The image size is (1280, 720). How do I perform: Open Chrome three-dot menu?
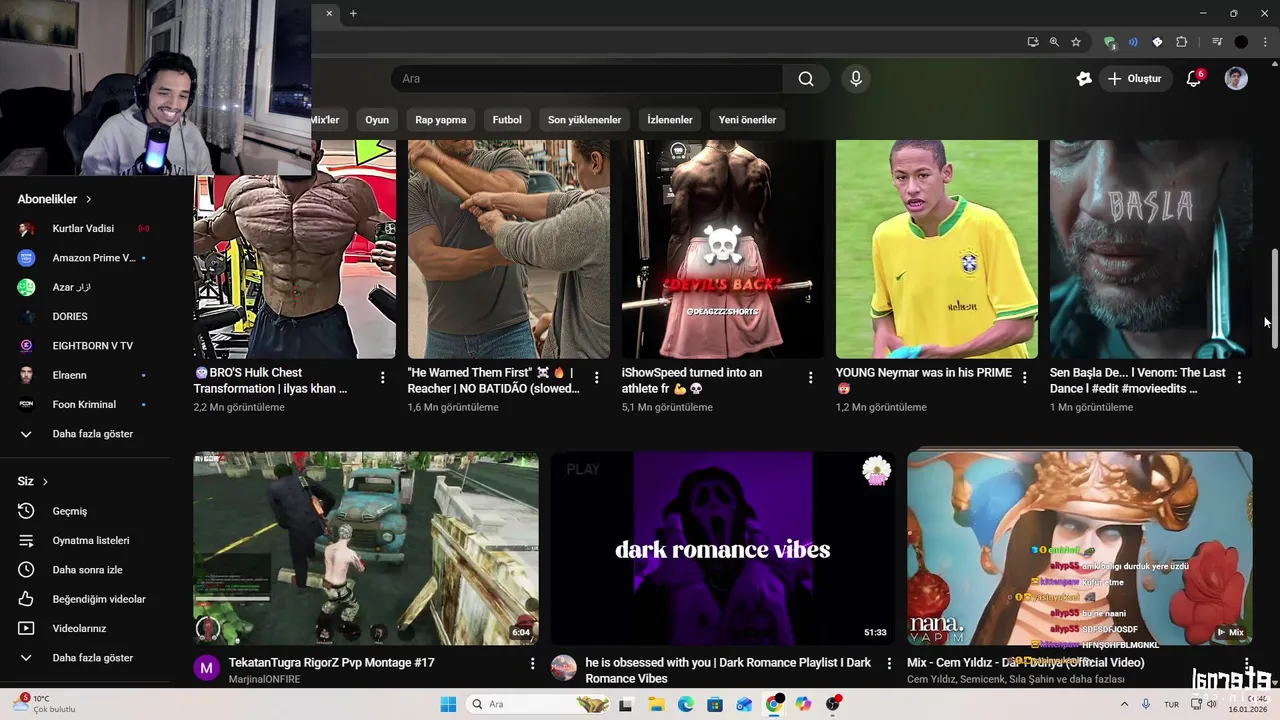1264,42
